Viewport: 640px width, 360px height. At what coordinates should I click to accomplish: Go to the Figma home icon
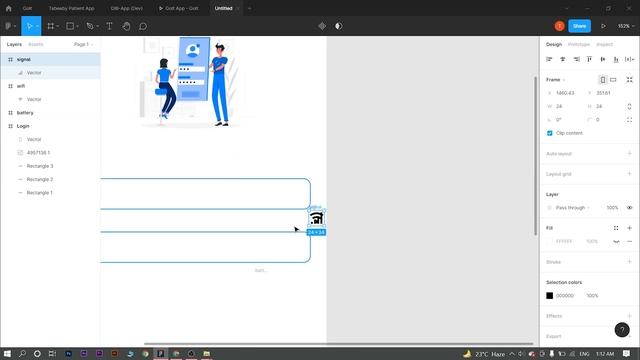click(8, 8)
